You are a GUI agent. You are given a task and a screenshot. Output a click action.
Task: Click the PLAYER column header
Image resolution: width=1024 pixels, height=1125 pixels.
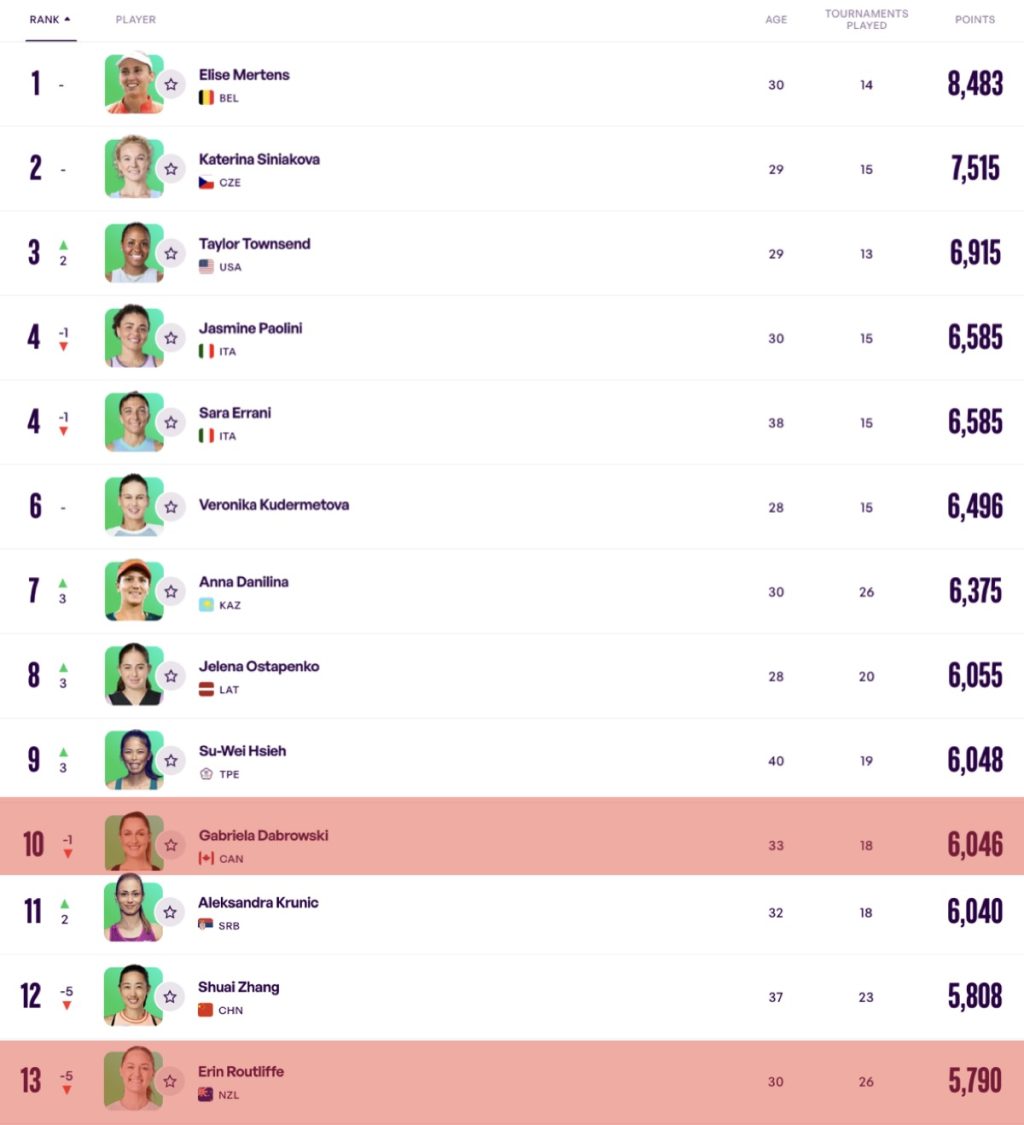pyautogui.click(x=135, y=20)
